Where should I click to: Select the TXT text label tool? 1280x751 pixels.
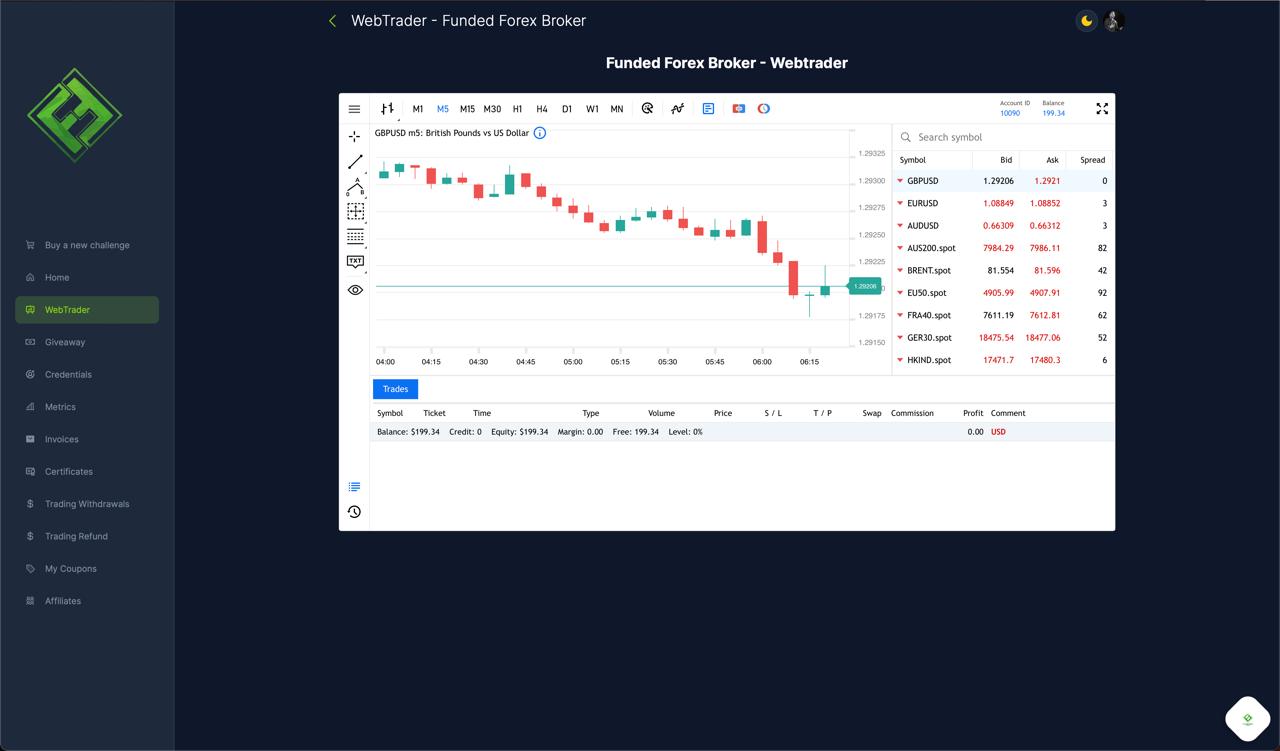[355, 261]
